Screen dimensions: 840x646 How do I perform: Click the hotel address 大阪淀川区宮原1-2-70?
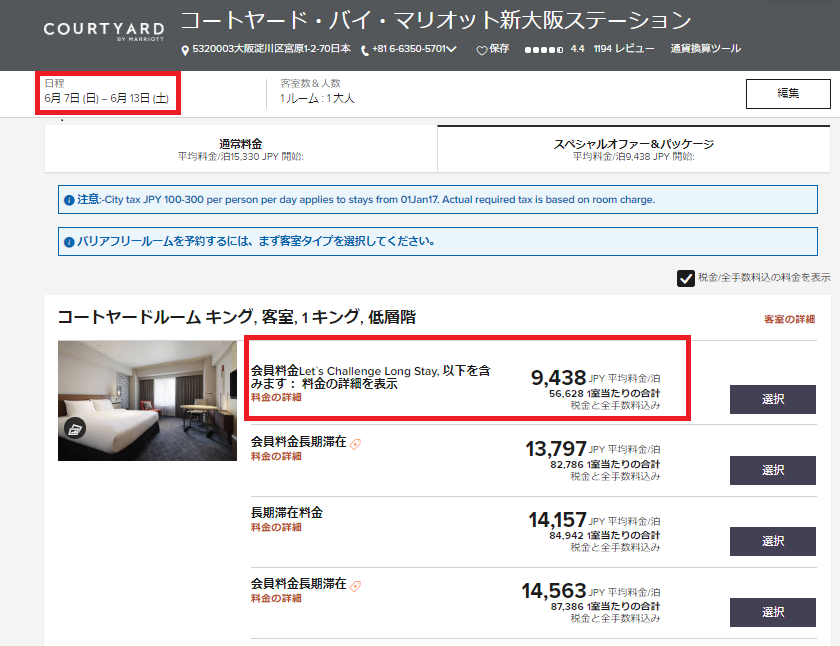(272, 49)
